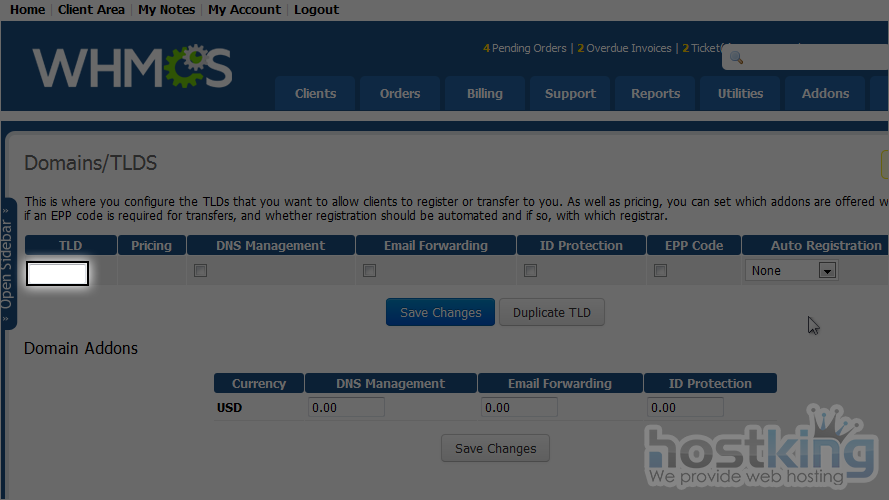This screenshot has width=889, height=500.
Task: Open the Utilities menu
Action: pyautogui.click(x=740, y=94)
